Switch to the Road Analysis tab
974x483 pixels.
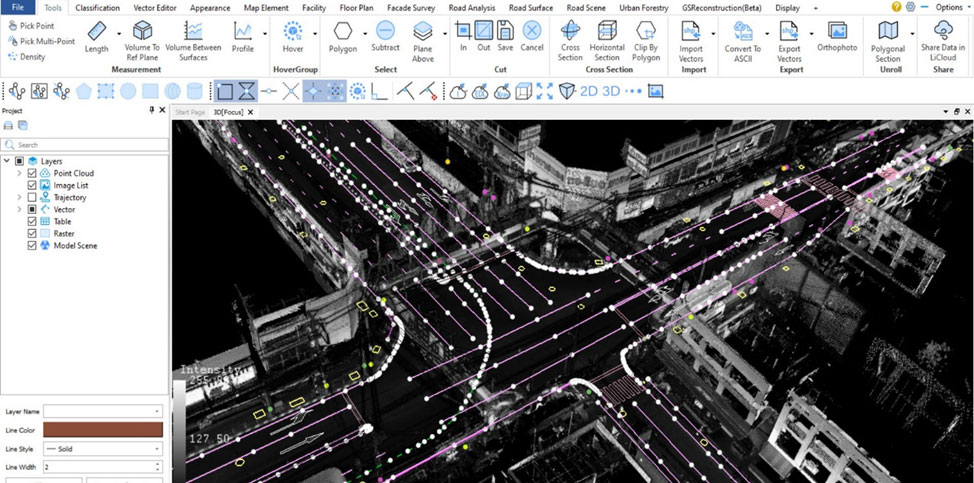point(472,7)
